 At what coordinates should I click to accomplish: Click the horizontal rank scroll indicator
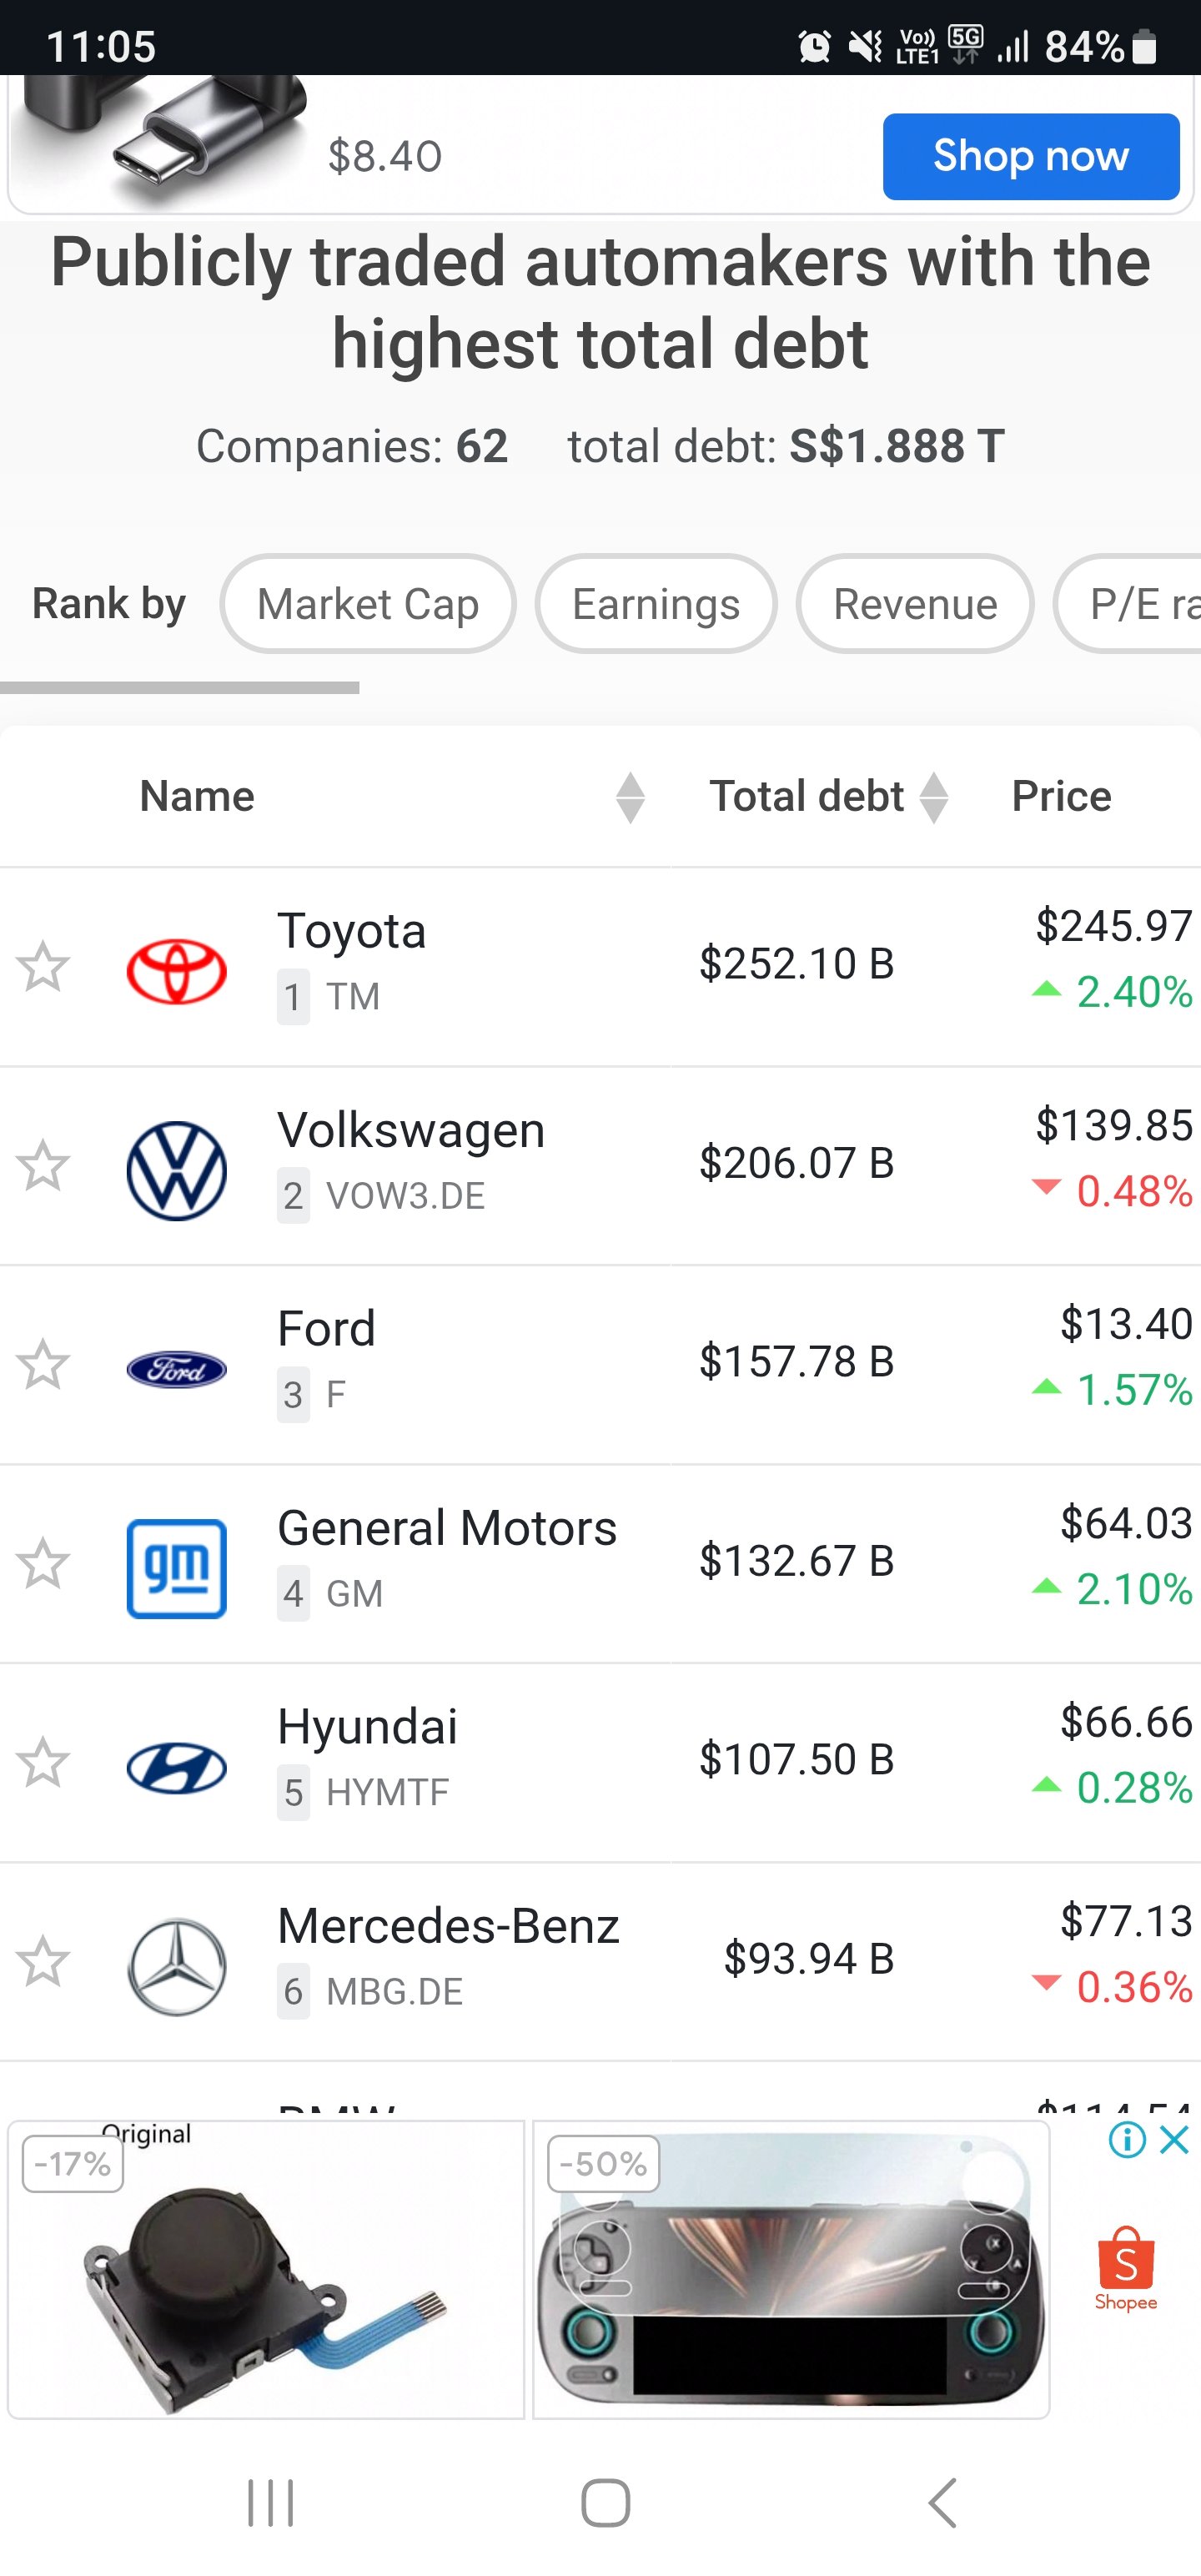180,687
